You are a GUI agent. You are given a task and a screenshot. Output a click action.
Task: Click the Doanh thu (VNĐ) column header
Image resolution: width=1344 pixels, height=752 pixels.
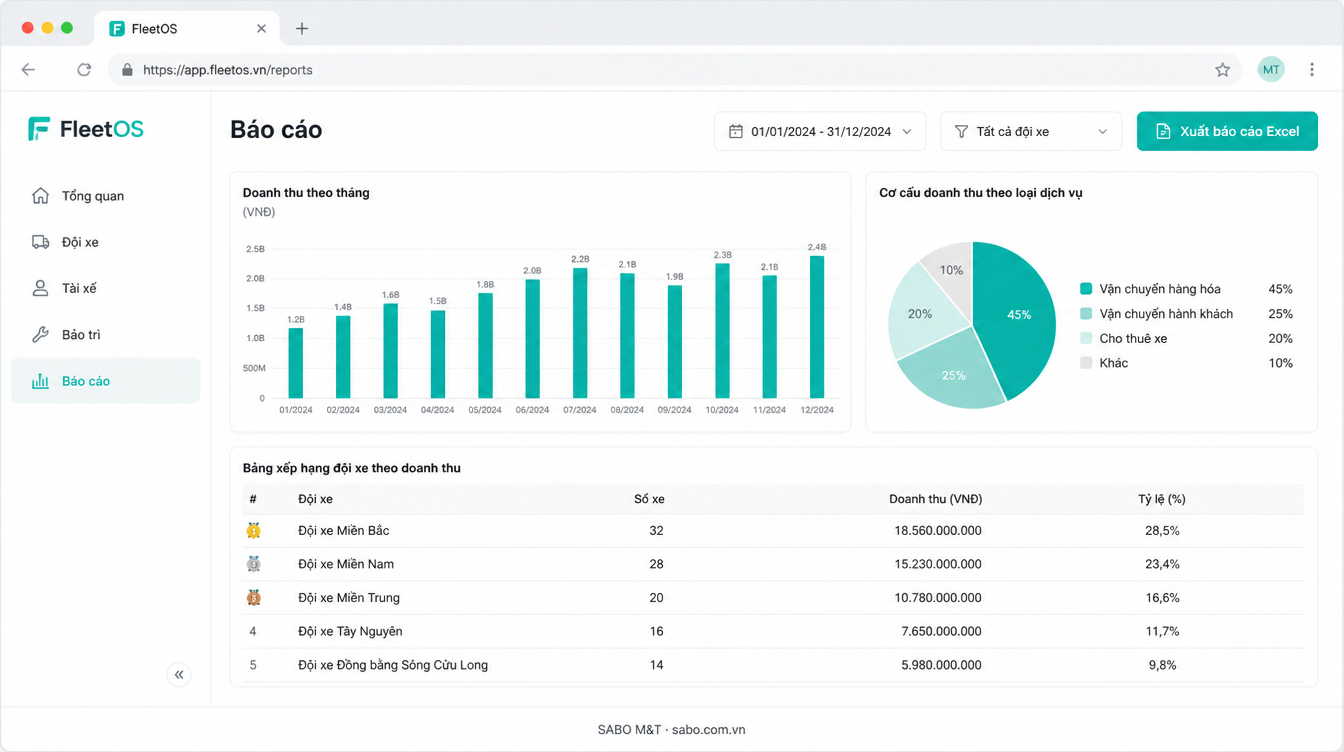coord(935,499)
